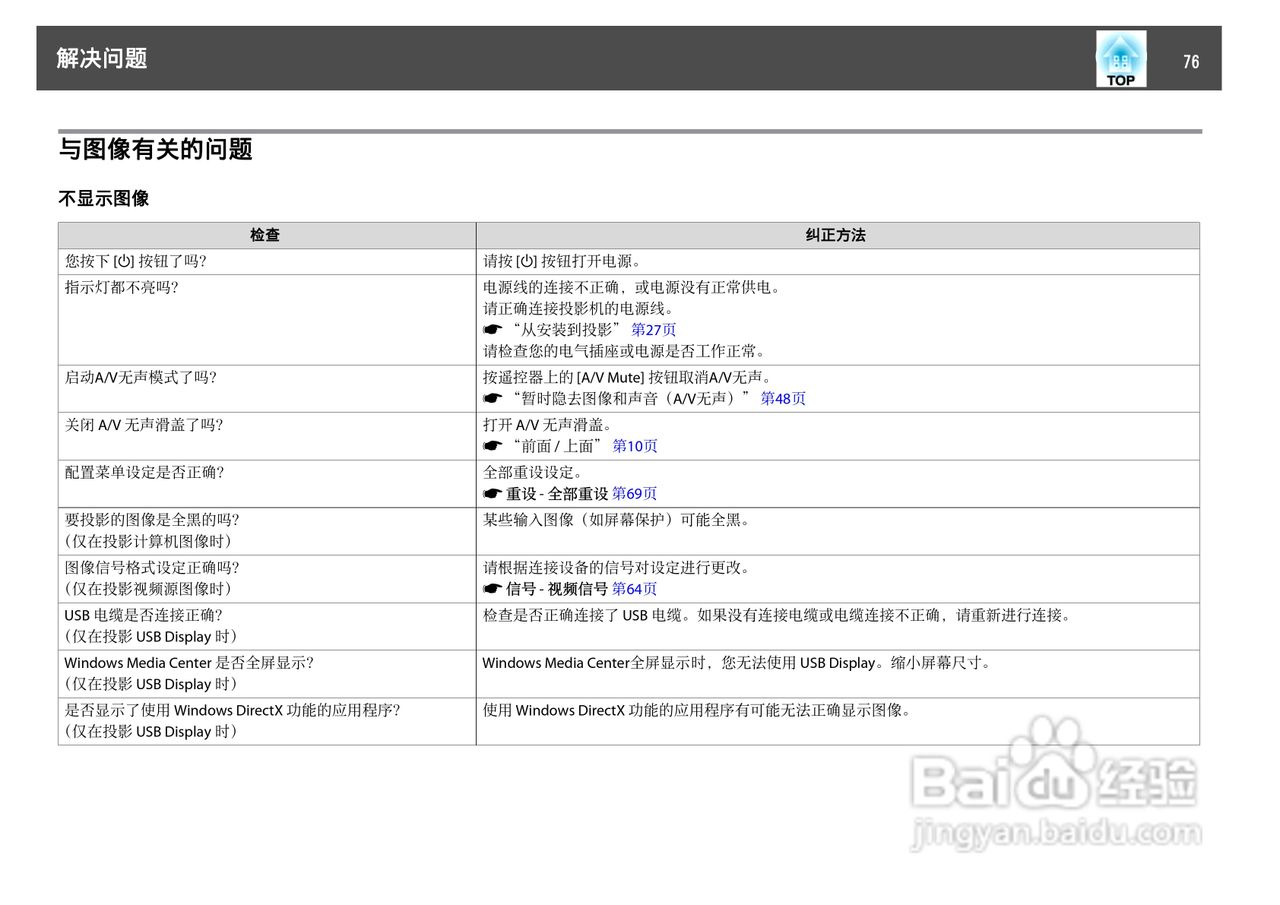
Task: Click cell 要投影的图像是全黑的吗?
Action: click(267, 531)
